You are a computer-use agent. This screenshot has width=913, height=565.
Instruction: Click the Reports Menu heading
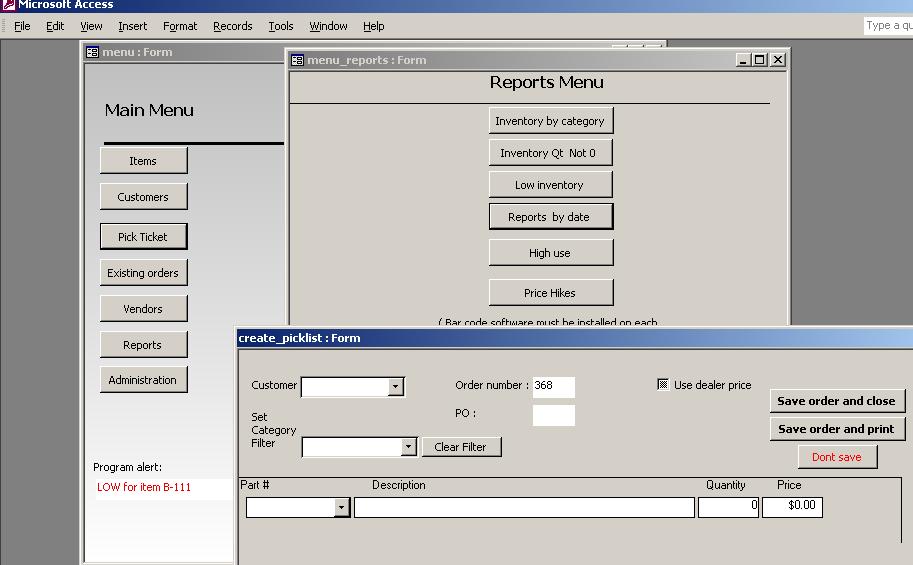tap(546, 82)
